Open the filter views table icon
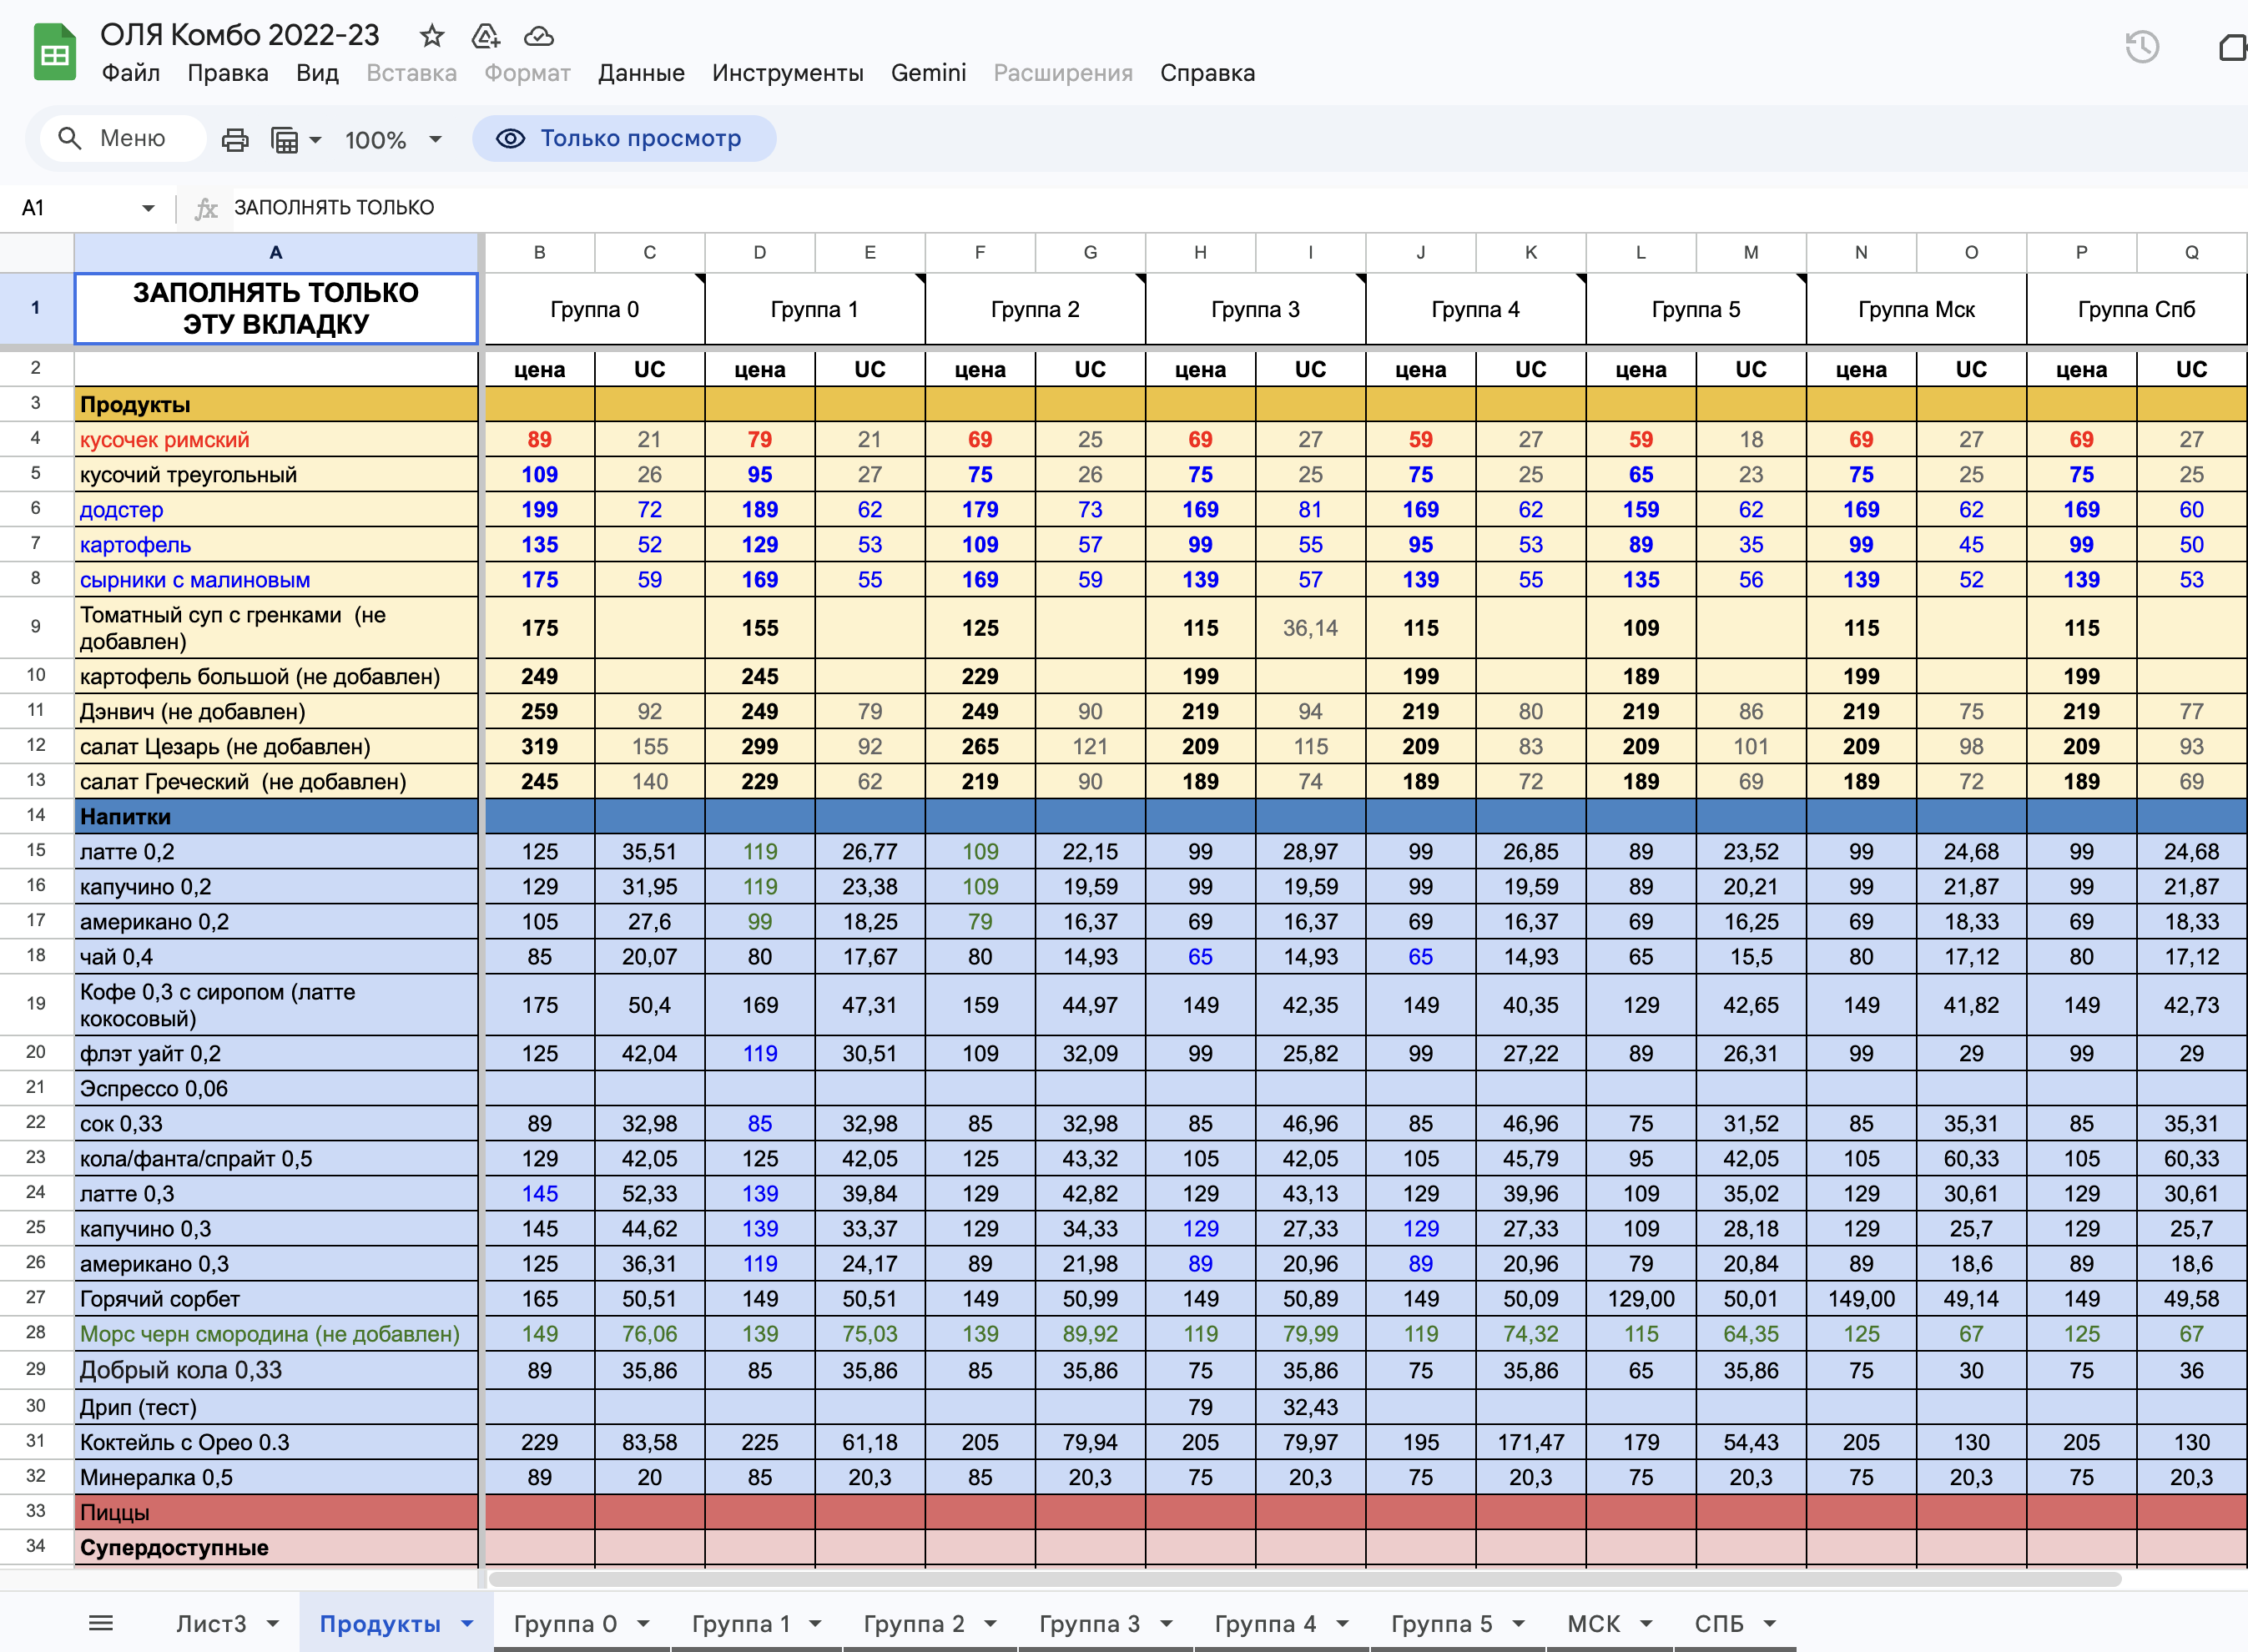 tap(286, 139)
